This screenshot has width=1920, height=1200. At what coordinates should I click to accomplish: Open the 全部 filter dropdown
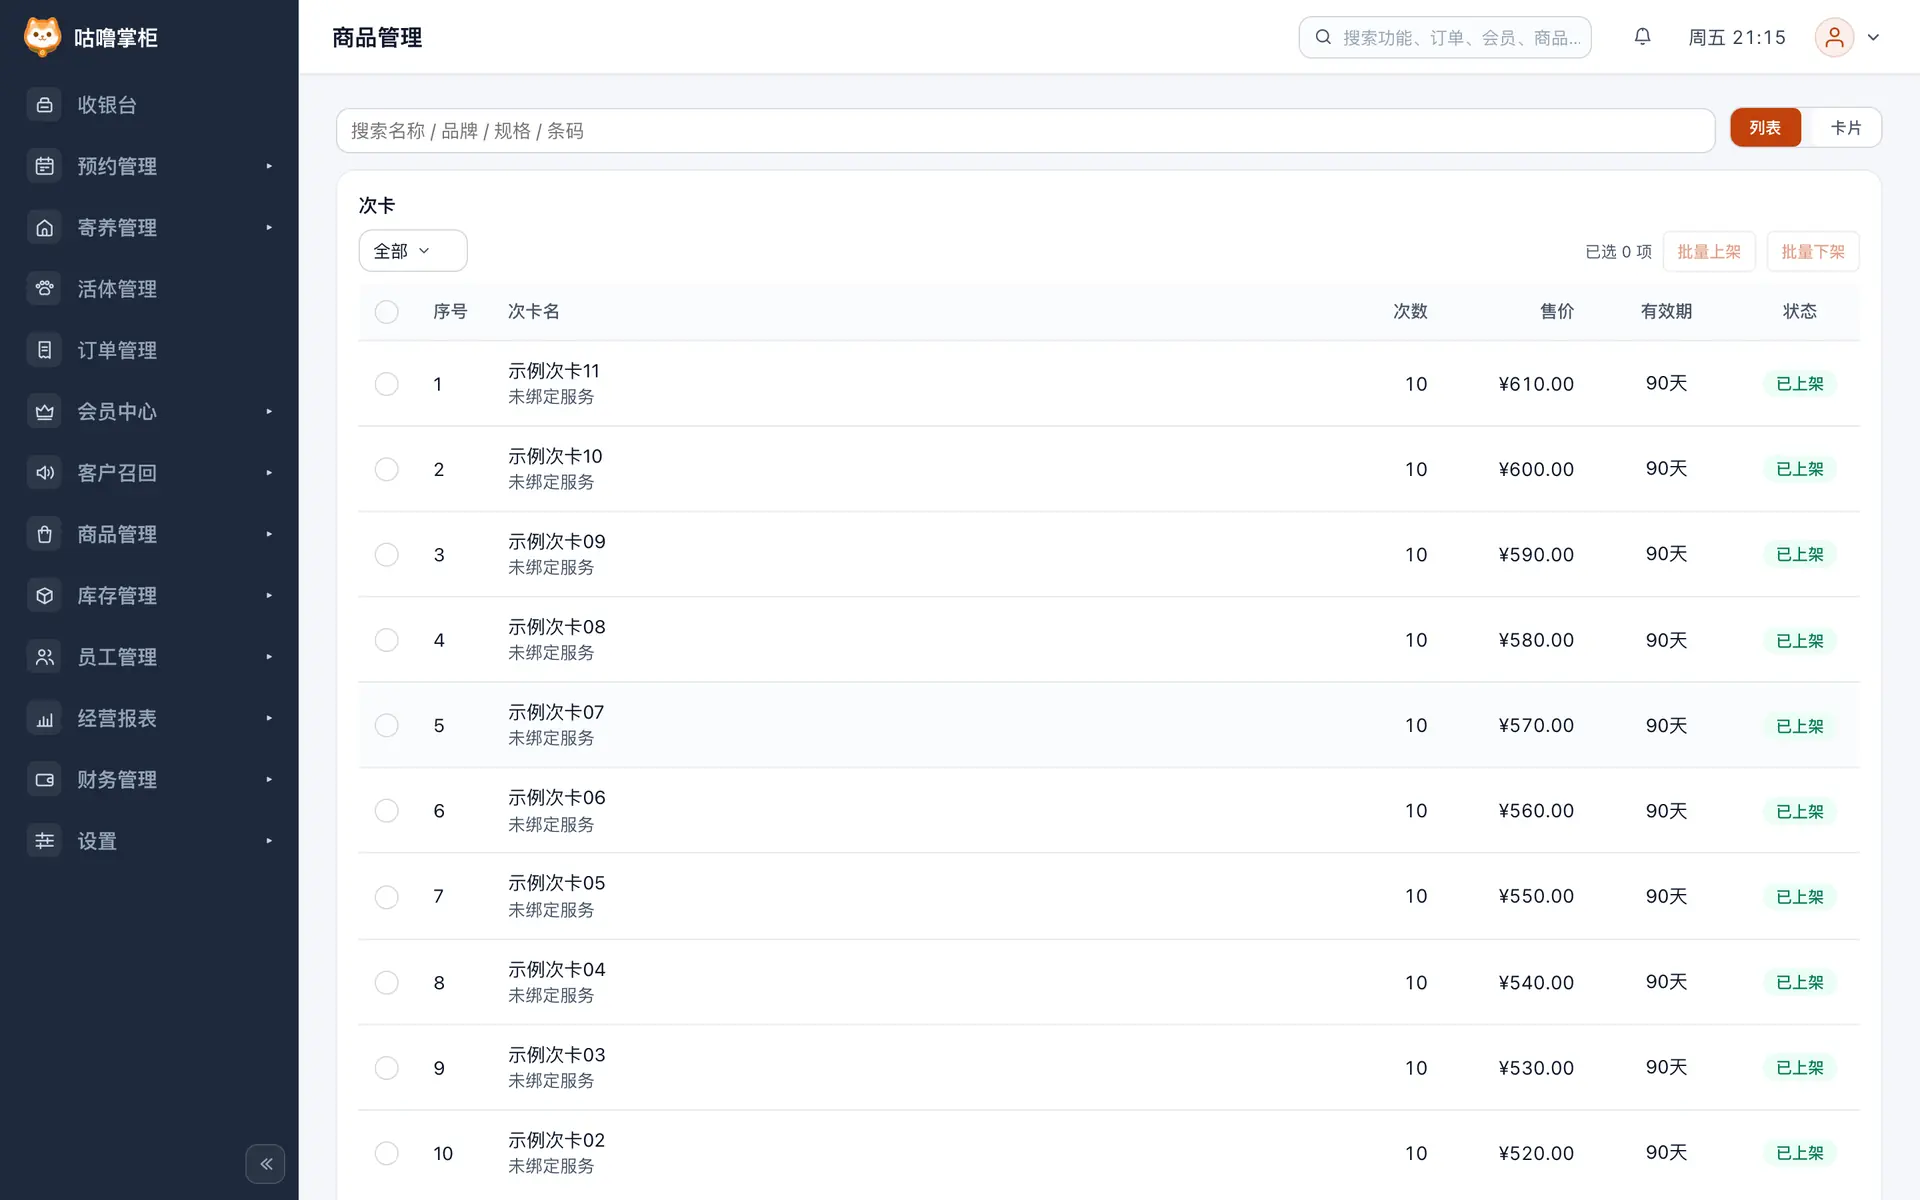click(413, 251)
